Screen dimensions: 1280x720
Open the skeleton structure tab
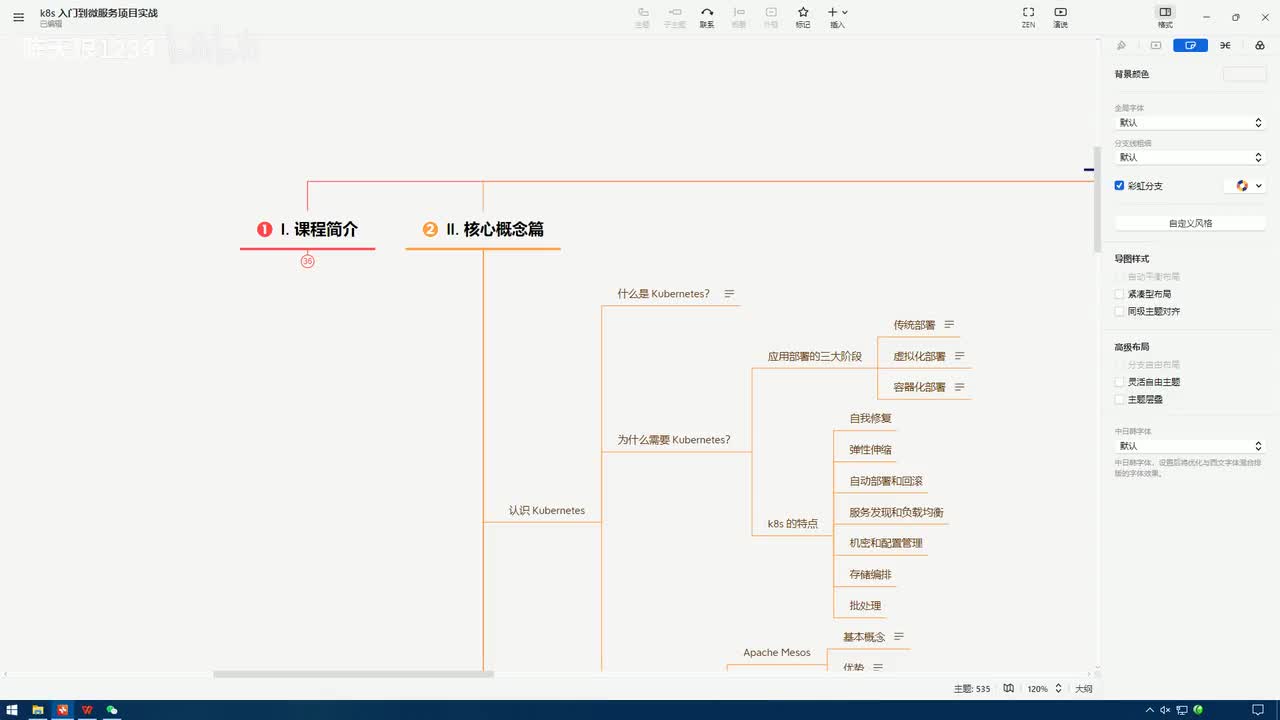point(1225,45)
